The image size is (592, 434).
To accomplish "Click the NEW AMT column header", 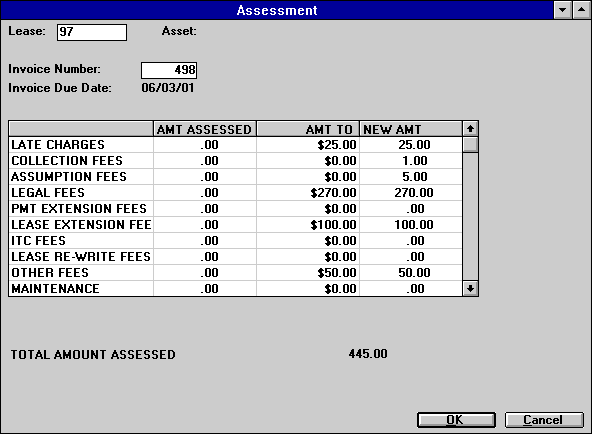I will coord(411,129).
